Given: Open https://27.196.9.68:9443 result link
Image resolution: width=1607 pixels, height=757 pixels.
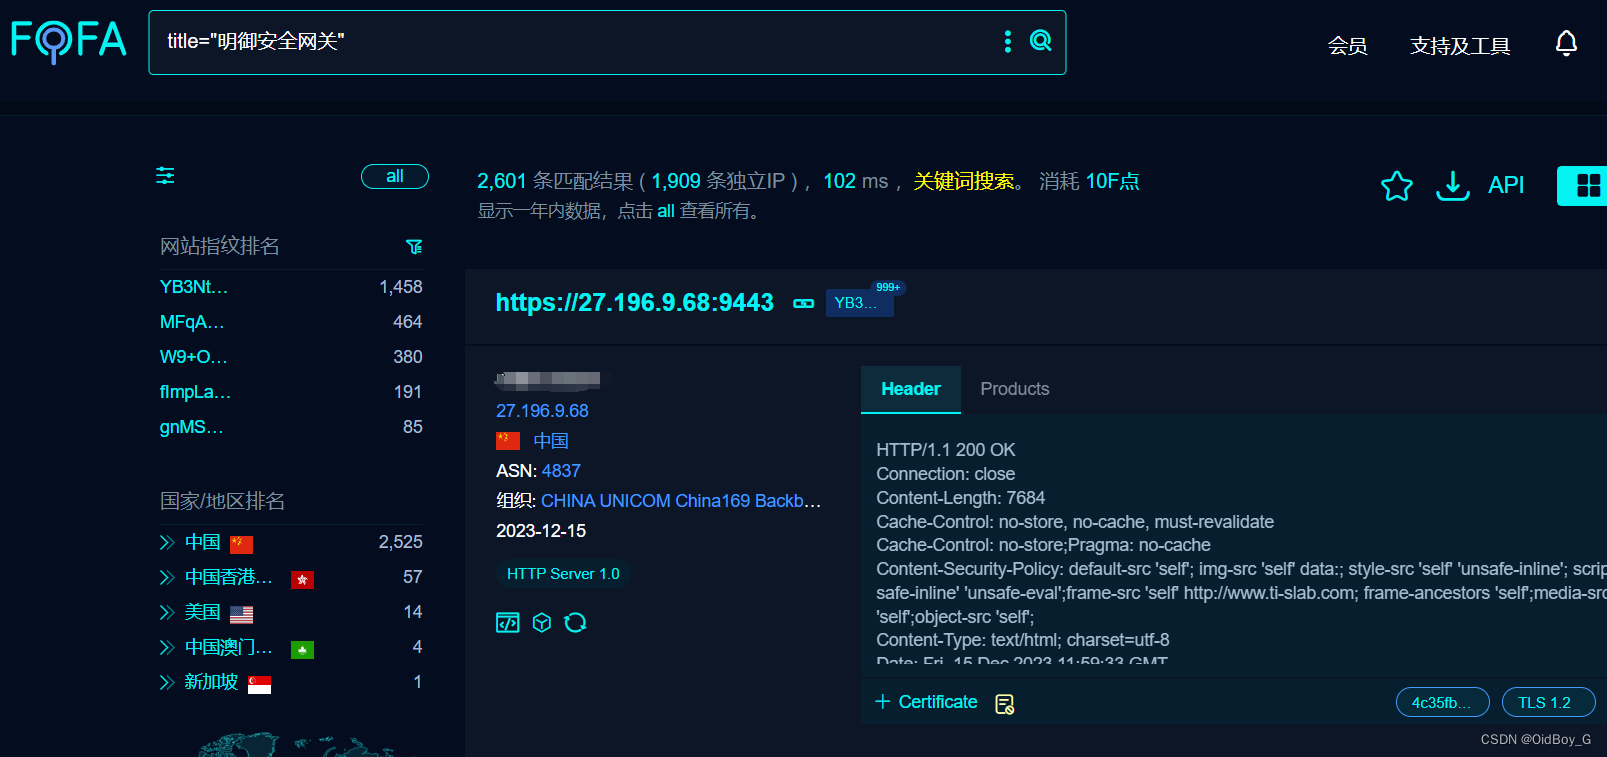Looking at the screenshot, I should [635, 303].
